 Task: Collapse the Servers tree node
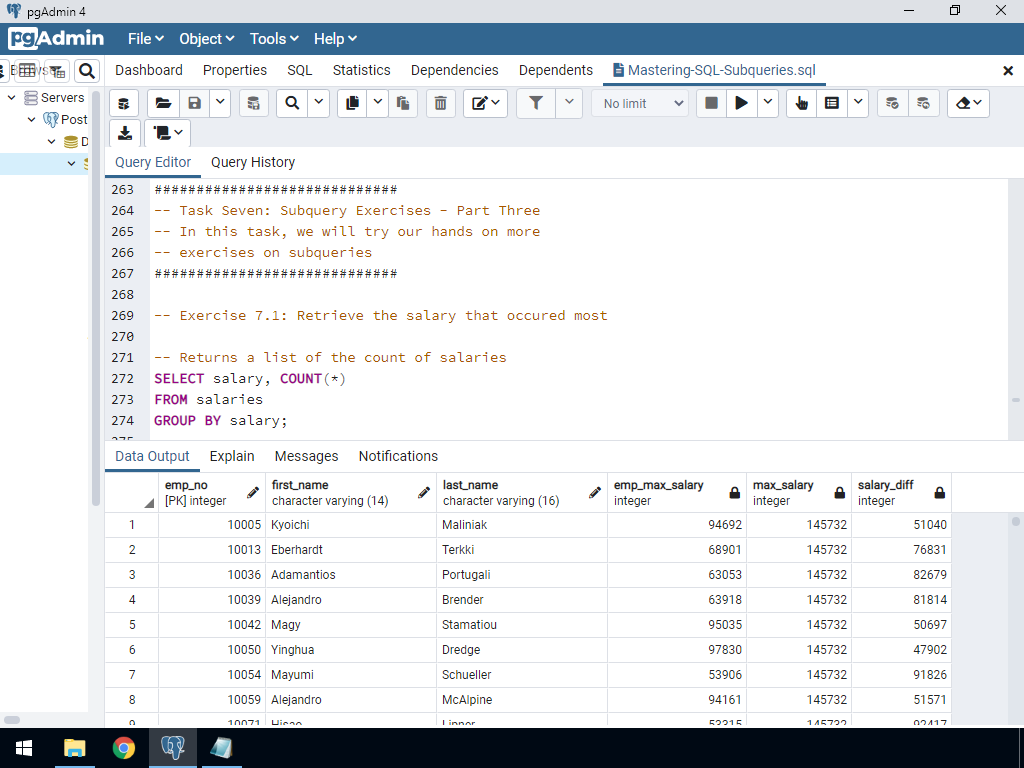coord(12,98)
